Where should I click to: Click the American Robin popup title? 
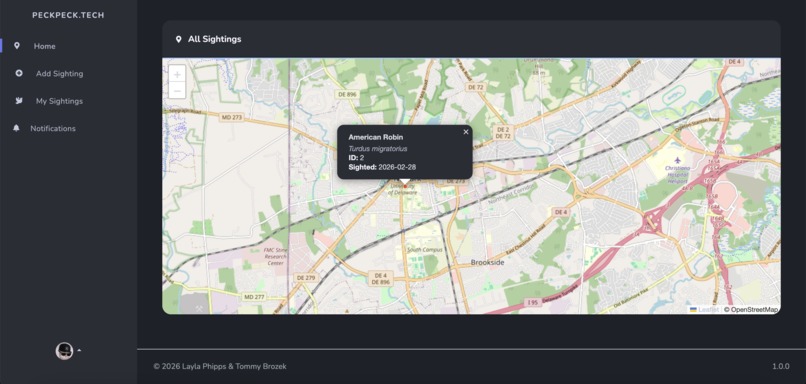tap(376, 137)
